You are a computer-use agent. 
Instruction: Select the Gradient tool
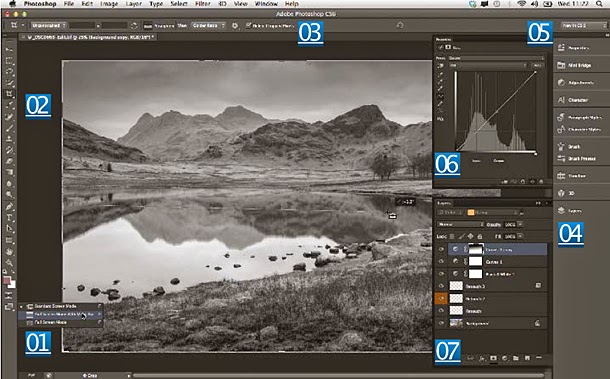click(9, 172)
